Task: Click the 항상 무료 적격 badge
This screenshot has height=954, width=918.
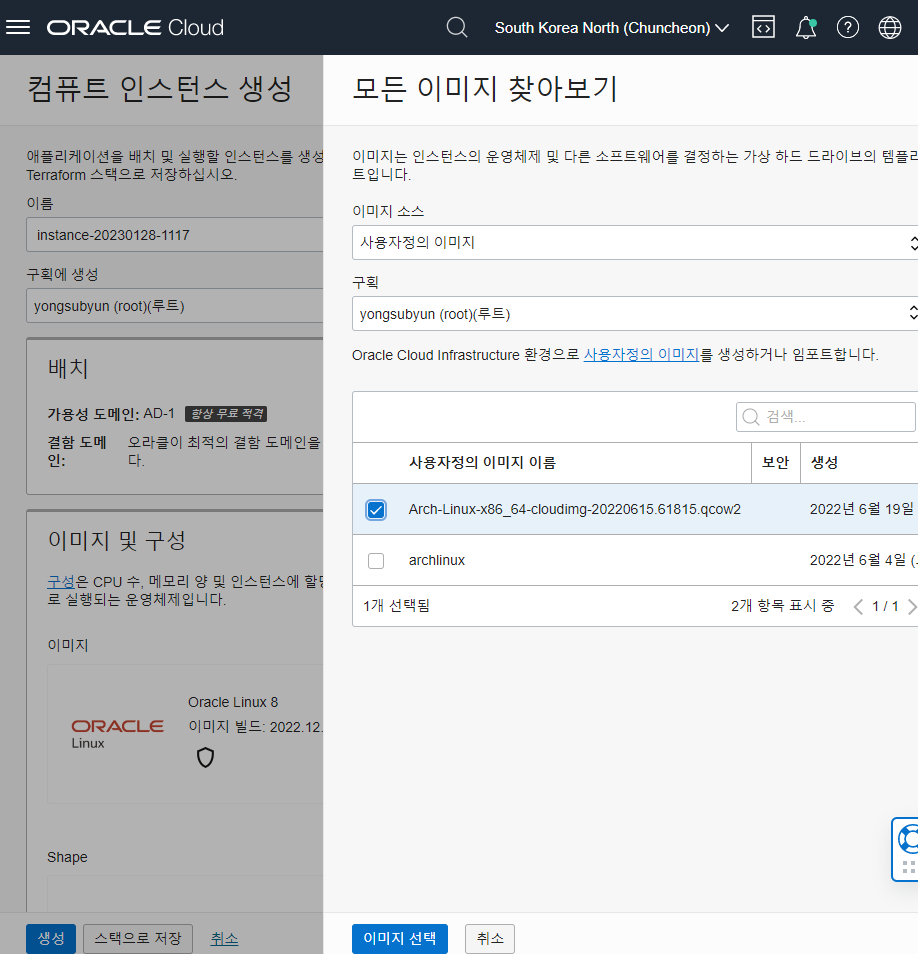Action: 226,414
